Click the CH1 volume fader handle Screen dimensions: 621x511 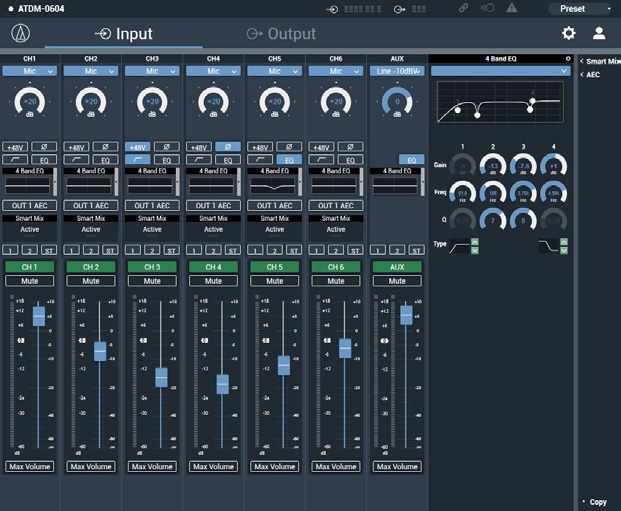[x=38, y=316]
